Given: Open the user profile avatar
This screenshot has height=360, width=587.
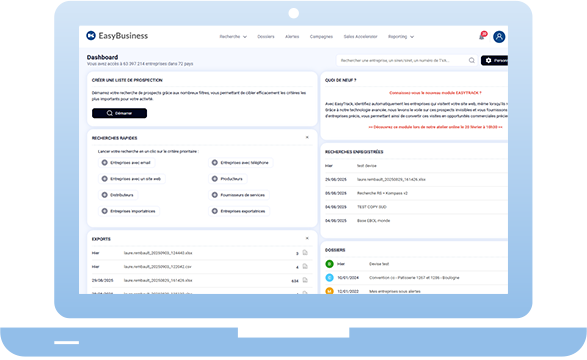Looking at the screenshot, I should click(499, 37).
